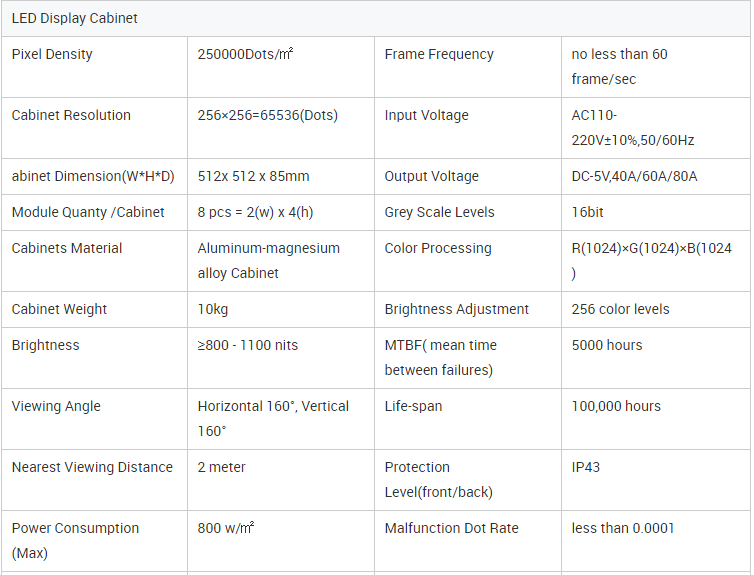Click the 16bit grey scale value
This screenshot has width=754, height=575.
(x=588, y=212)
